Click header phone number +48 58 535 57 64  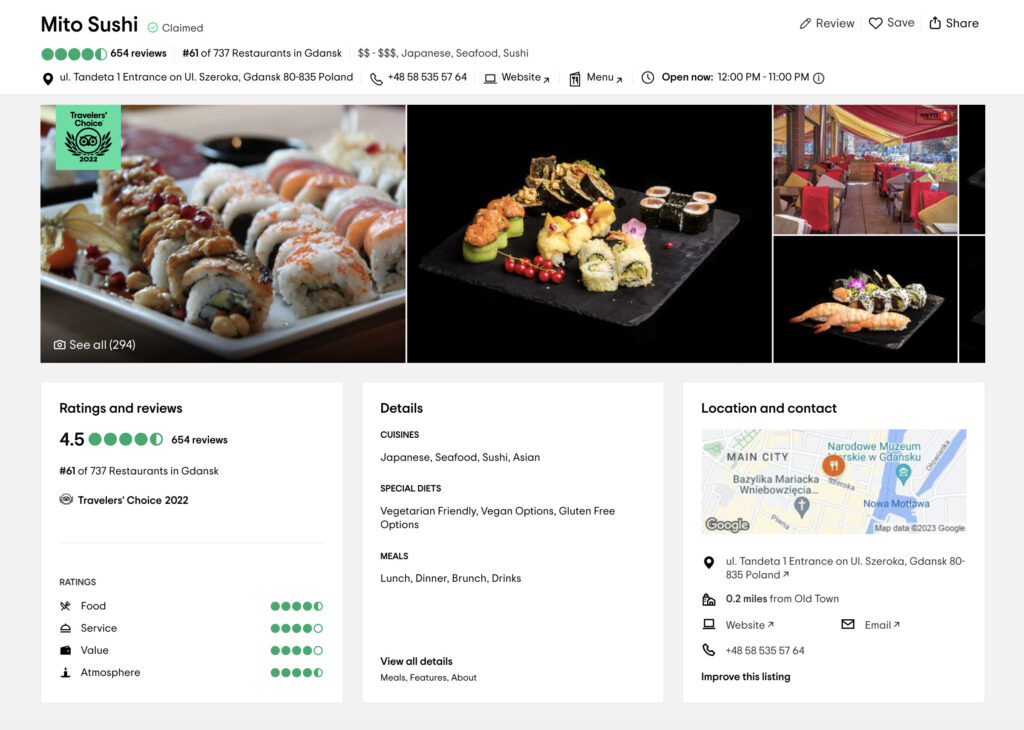pyautogui.click(x=427, y=77)
